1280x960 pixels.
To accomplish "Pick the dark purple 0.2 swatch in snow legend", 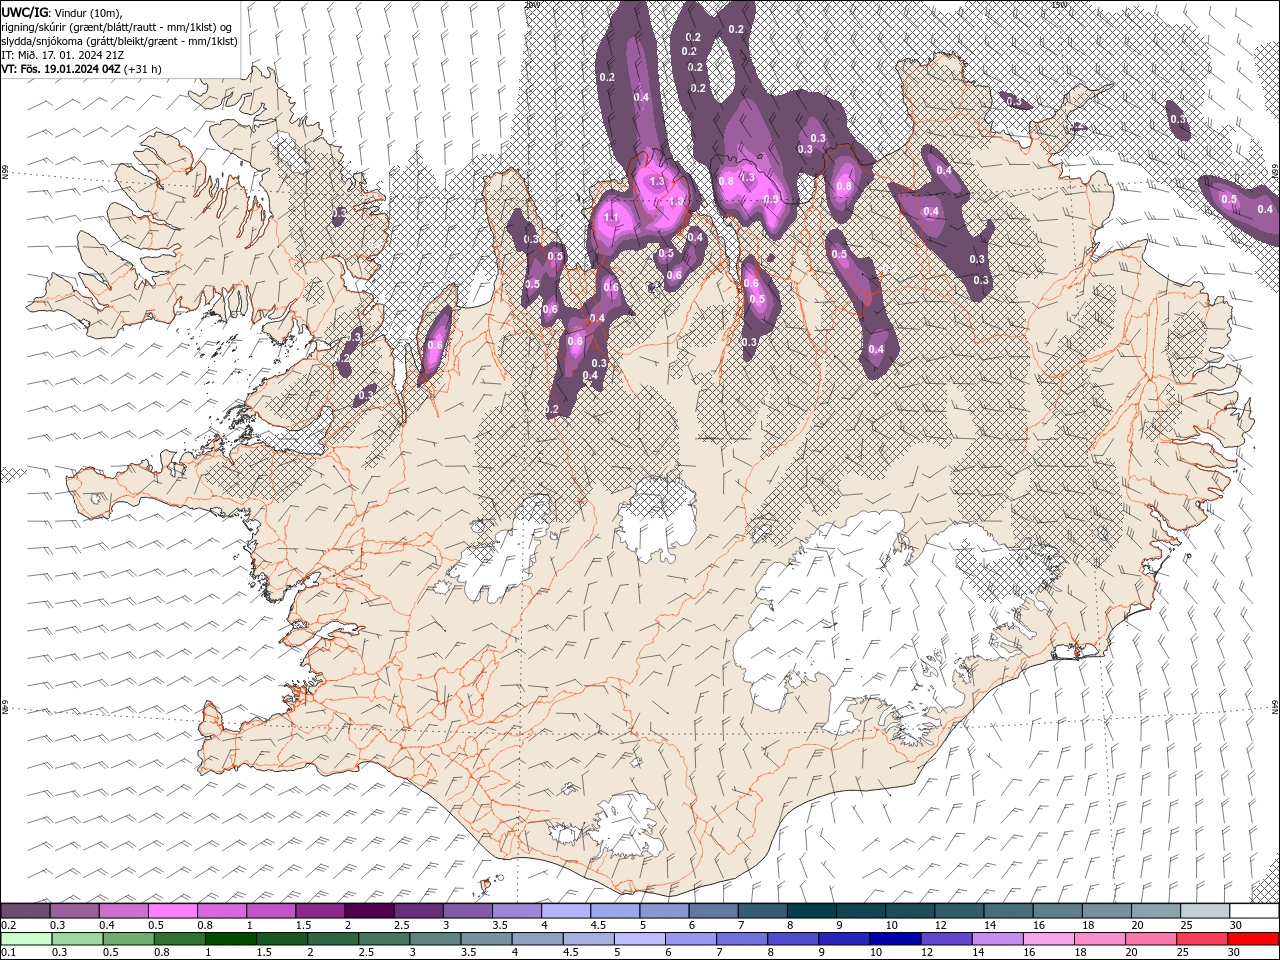I will click(x=25, y=911).
